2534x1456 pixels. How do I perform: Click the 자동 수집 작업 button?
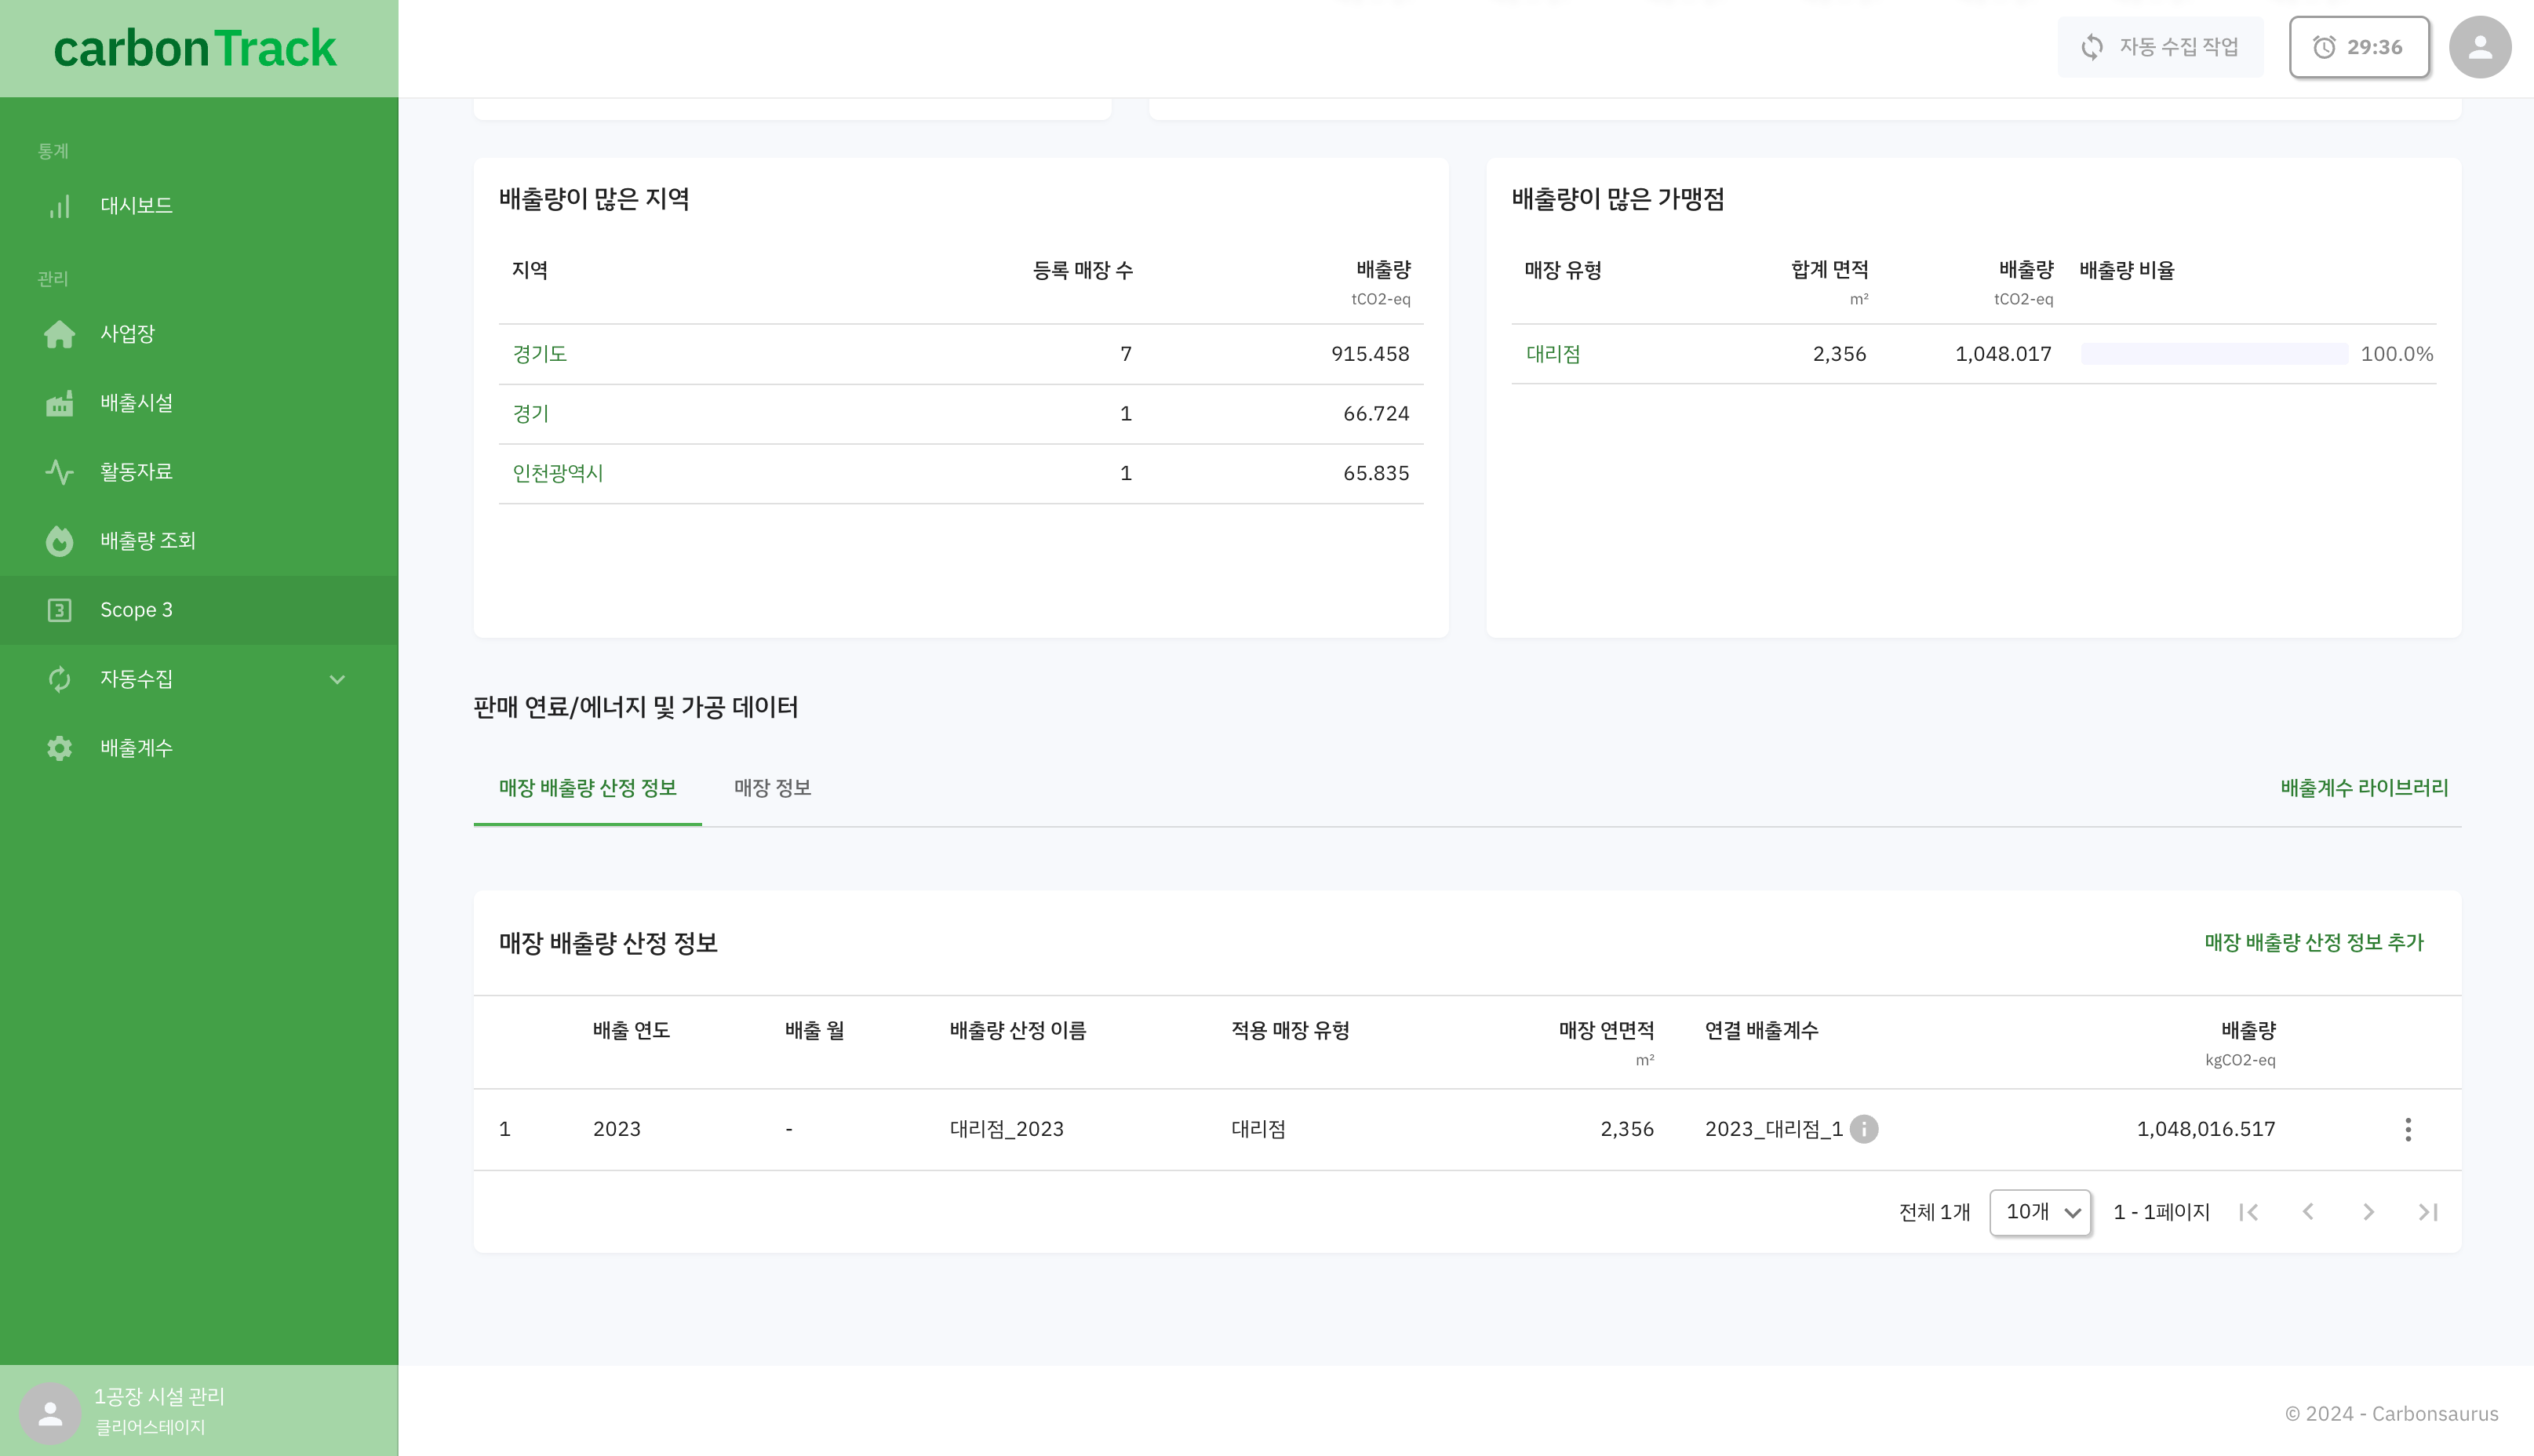pyautogui.click(x=2160, y=47)
